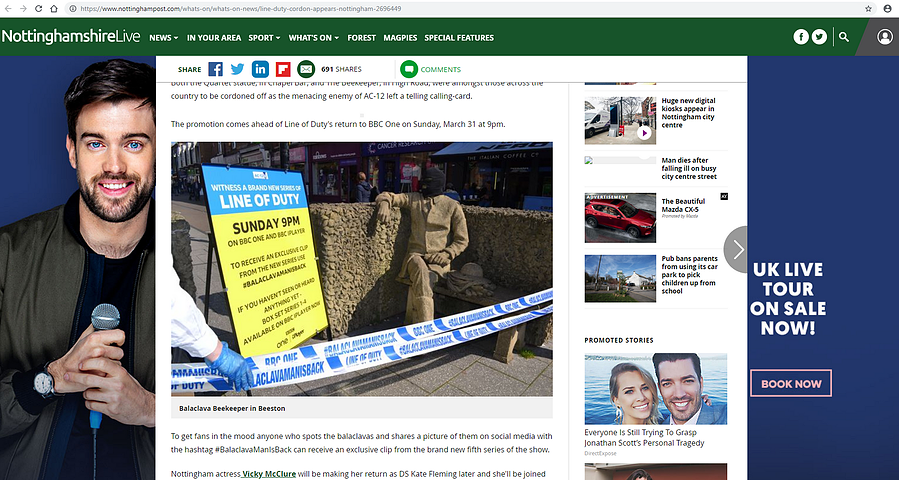This screenshot has height=480, width=899.
Task: Expand the What's On menu
Action: coord(314,38)
